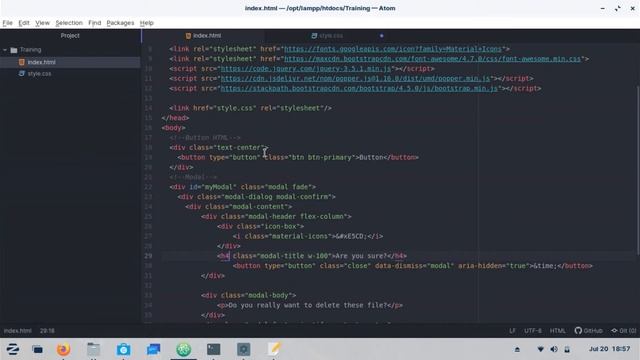The width and height of the screenshot is (640, 360).
Task: Open the blue camera app in taskbar
Action: (x=123, y=349)
